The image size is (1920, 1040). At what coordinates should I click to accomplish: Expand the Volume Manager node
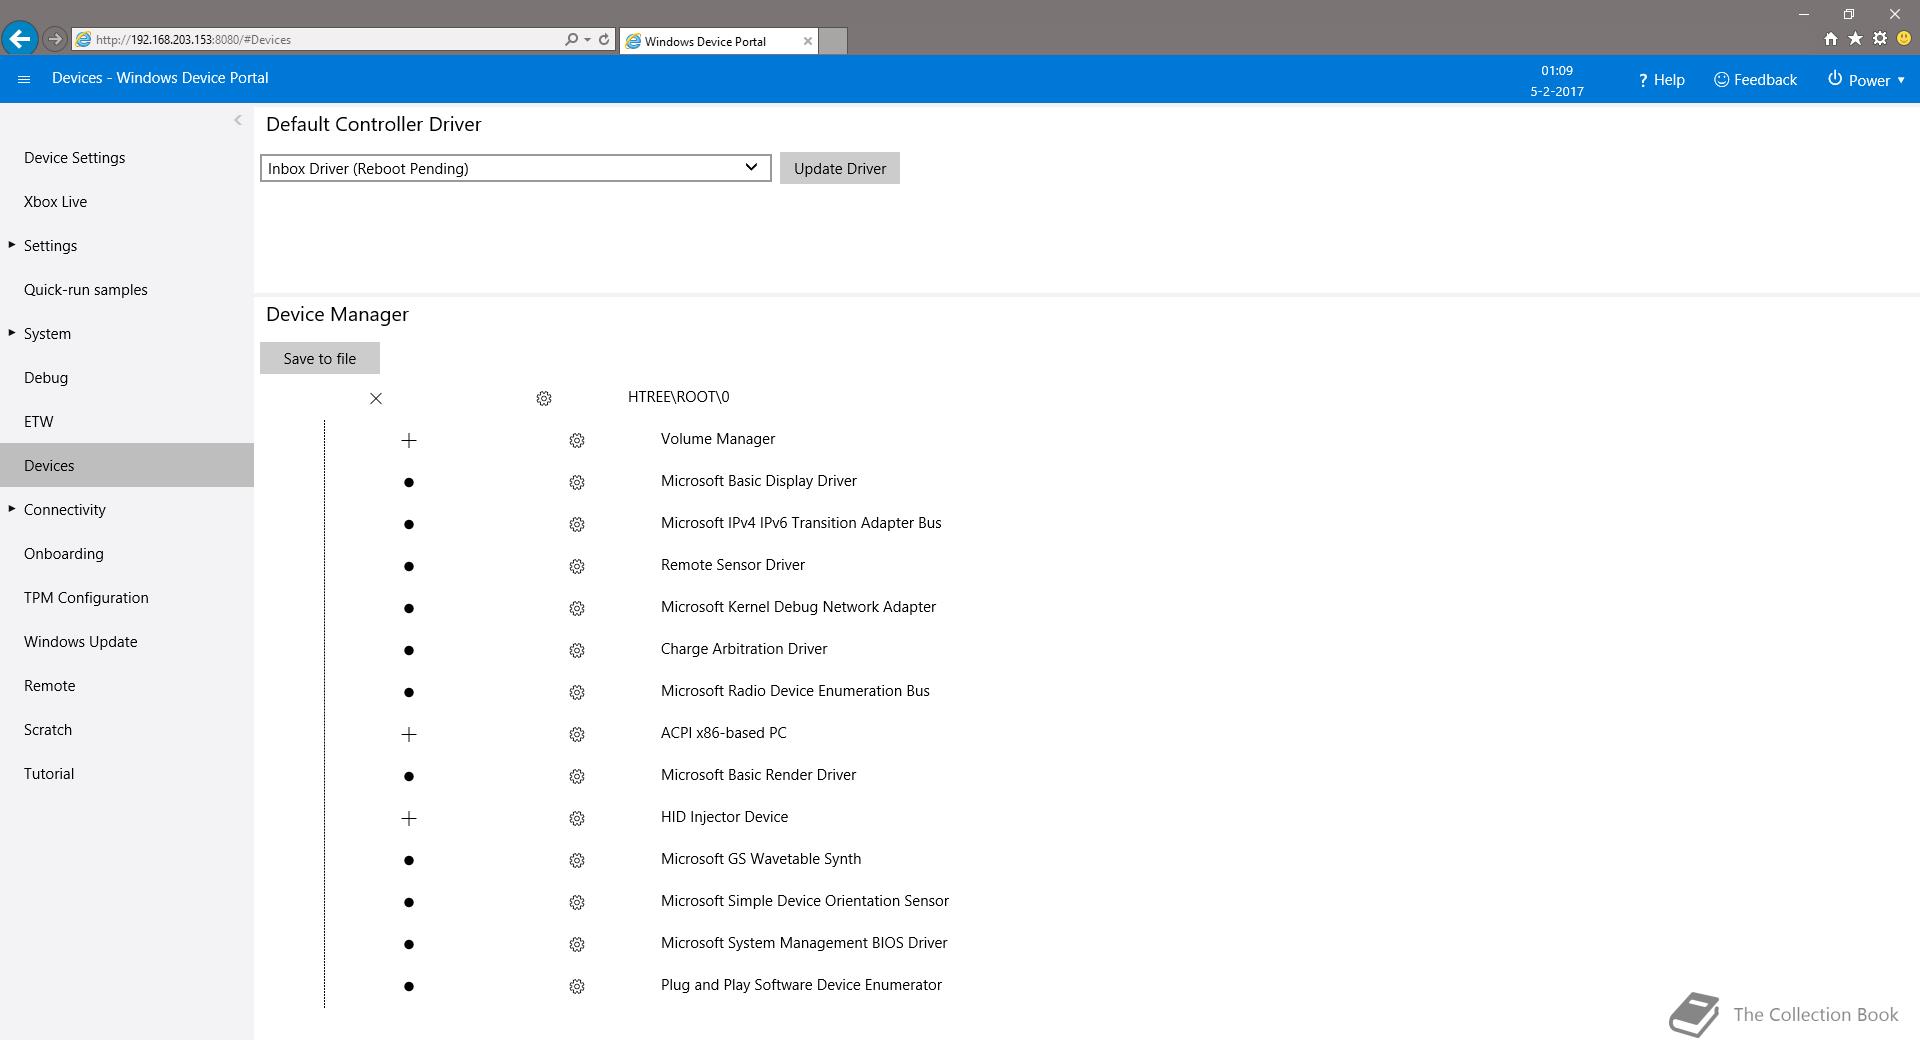pos(409,440)
